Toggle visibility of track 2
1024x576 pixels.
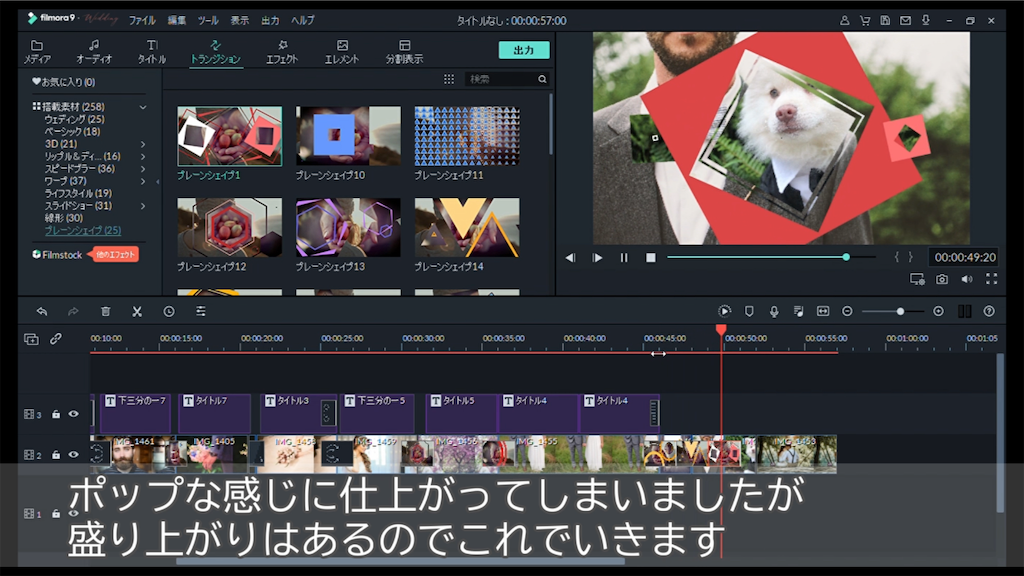click(x=73, y=455)
